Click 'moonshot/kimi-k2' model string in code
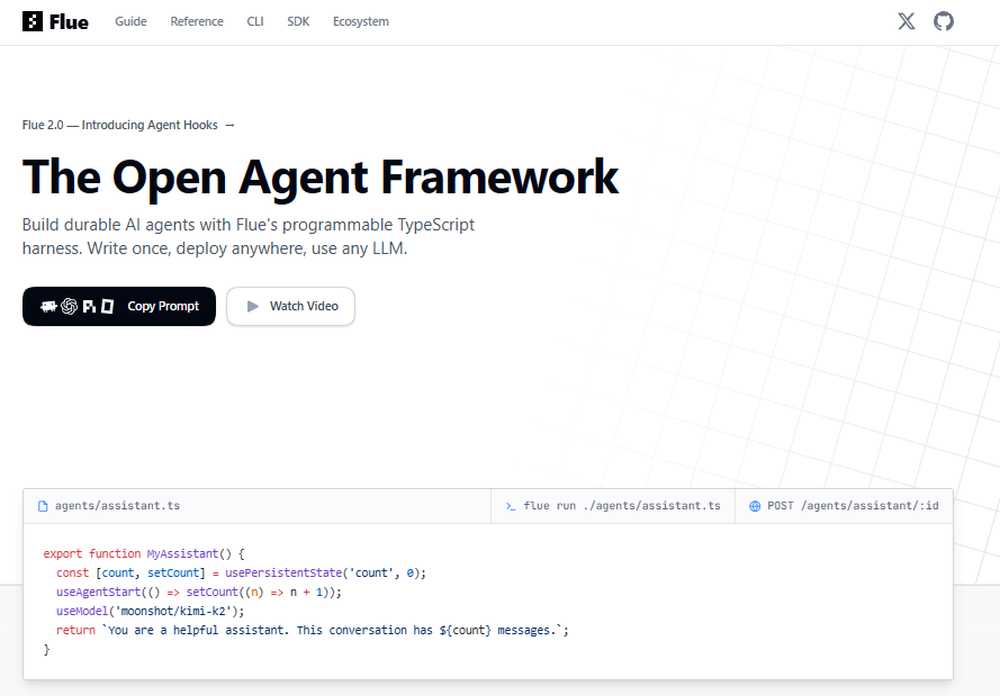The height and width of the screenshot is (696, 1000). click(x=173, y=611)
